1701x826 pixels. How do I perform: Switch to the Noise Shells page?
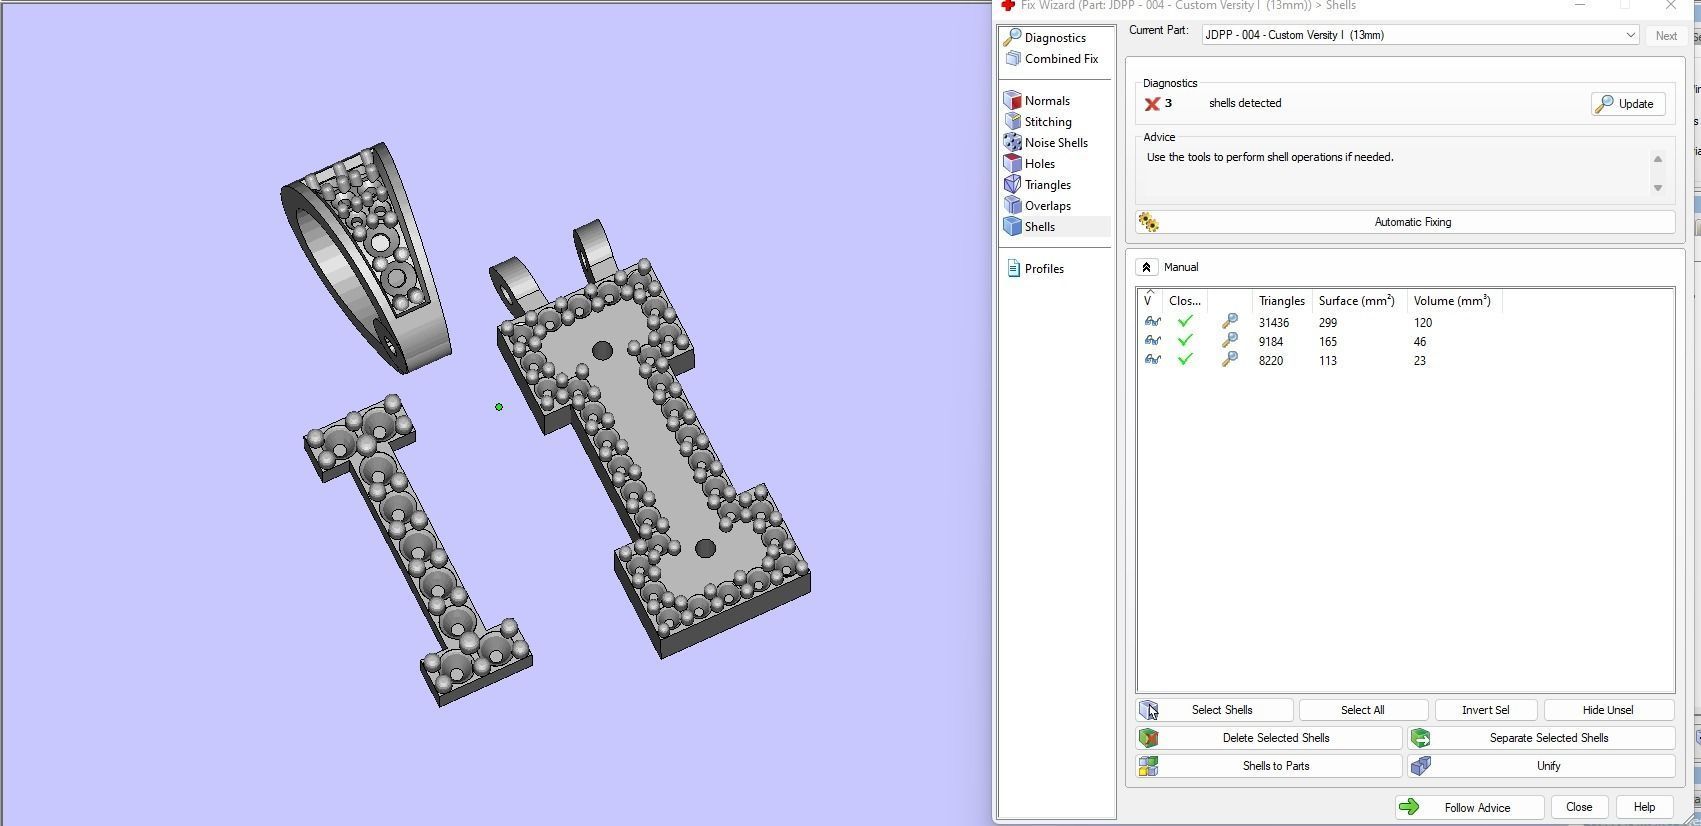(x=1055, y=143)
